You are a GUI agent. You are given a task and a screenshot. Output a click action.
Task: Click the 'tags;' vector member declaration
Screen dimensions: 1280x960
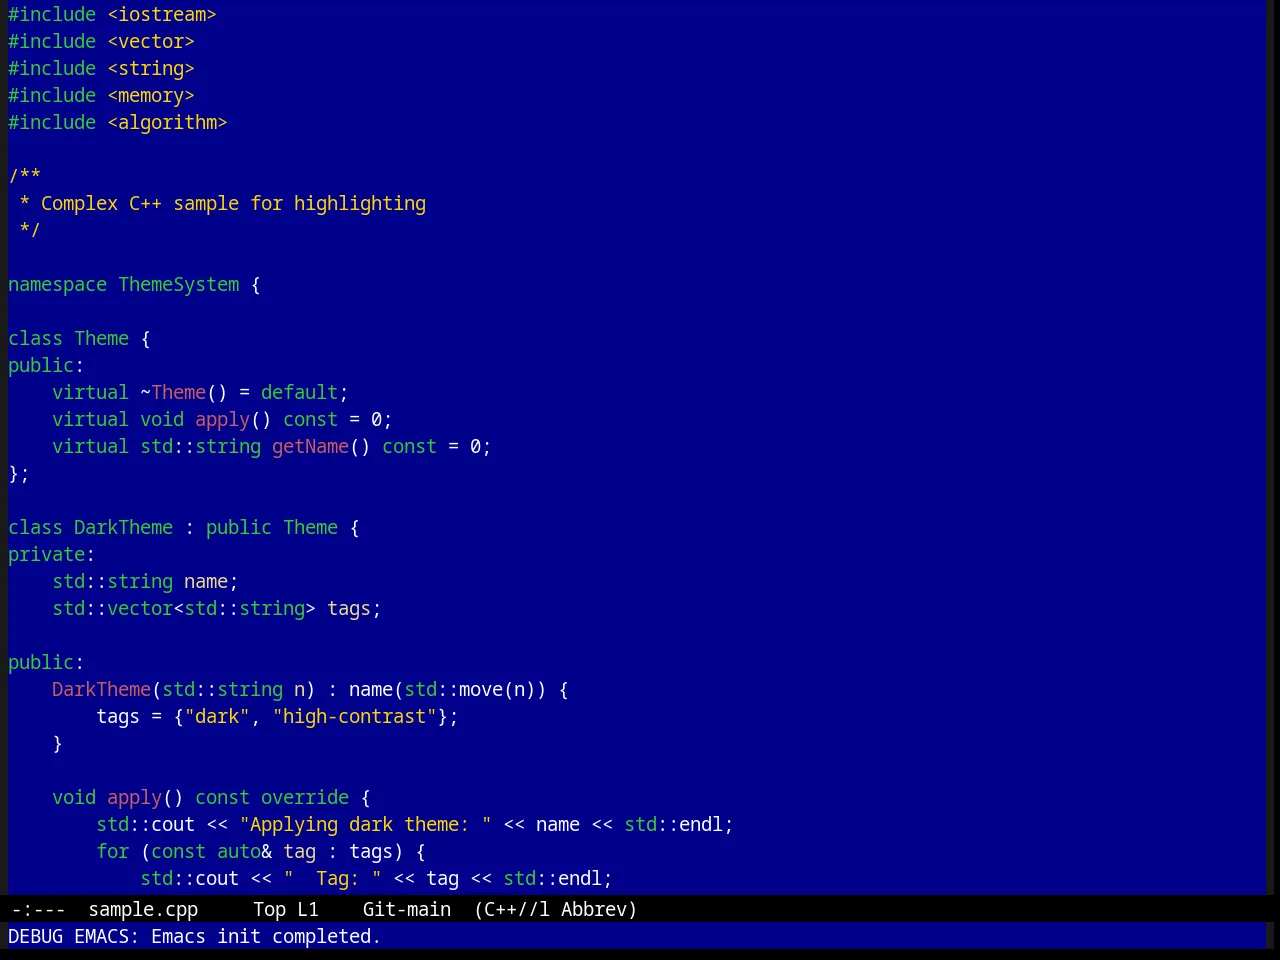[354, 608]
